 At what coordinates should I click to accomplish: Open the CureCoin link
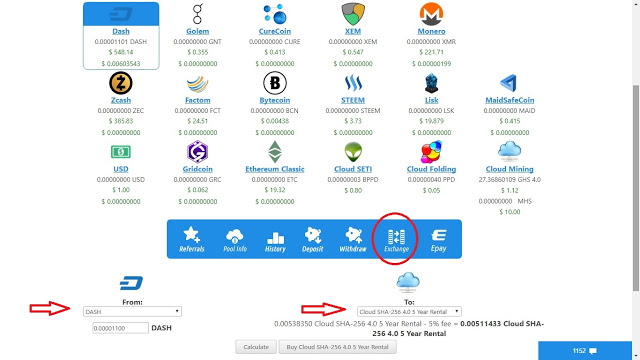(275, 31)
